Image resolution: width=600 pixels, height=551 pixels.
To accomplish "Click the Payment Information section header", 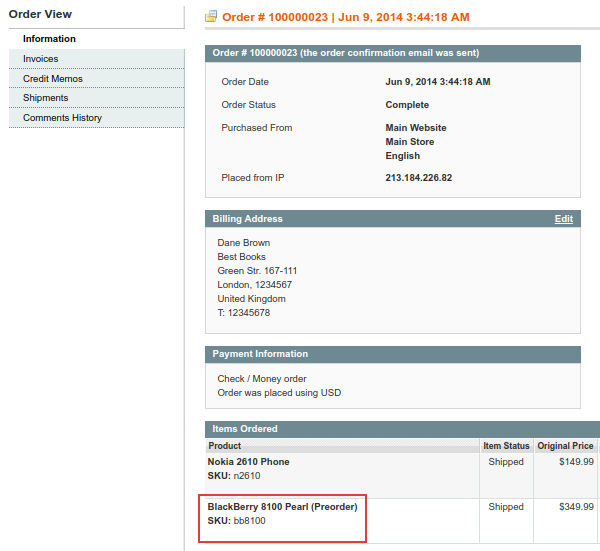I will point(260,354).
